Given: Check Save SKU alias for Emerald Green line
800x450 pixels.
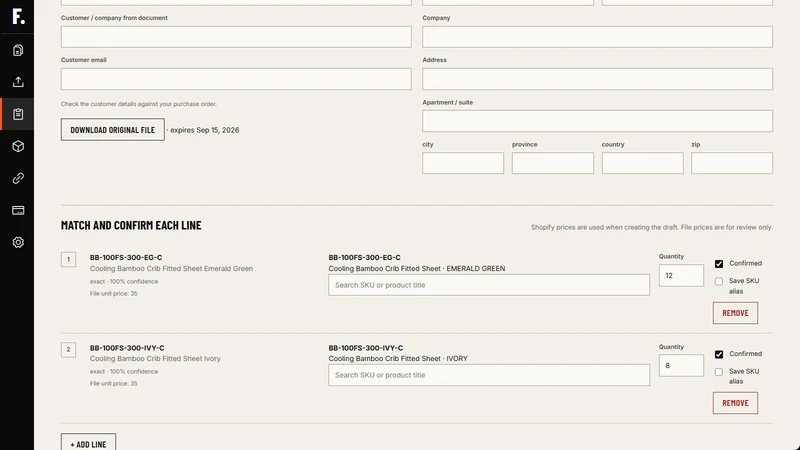Looking at the screenshot, I should pyautogui.click(x=719, y=281).
